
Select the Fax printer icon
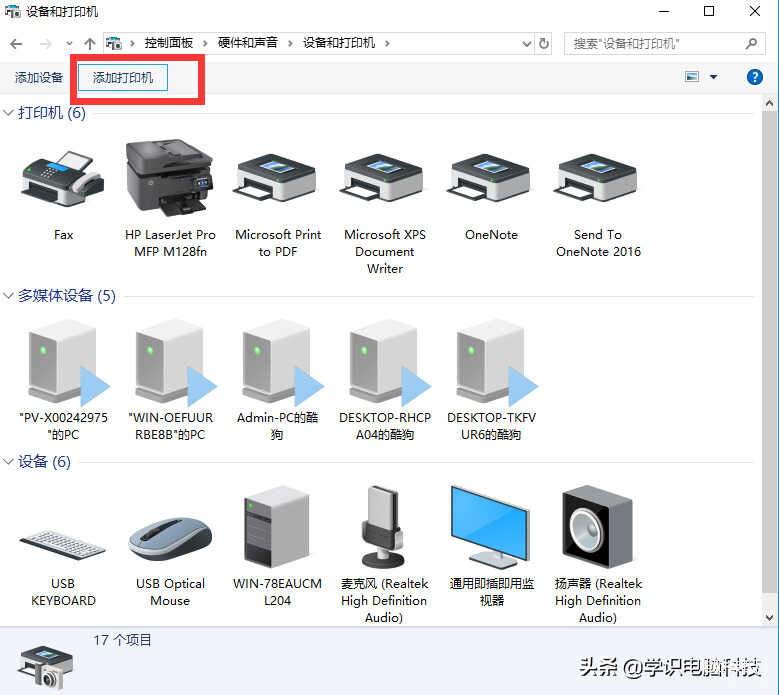(63, 180)
